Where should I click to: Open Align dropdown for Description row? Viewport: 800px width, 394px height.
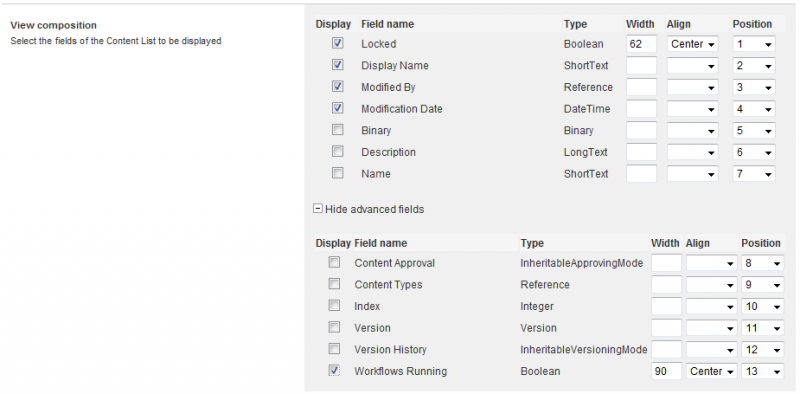pyautogui.click(x=692, y=152)
